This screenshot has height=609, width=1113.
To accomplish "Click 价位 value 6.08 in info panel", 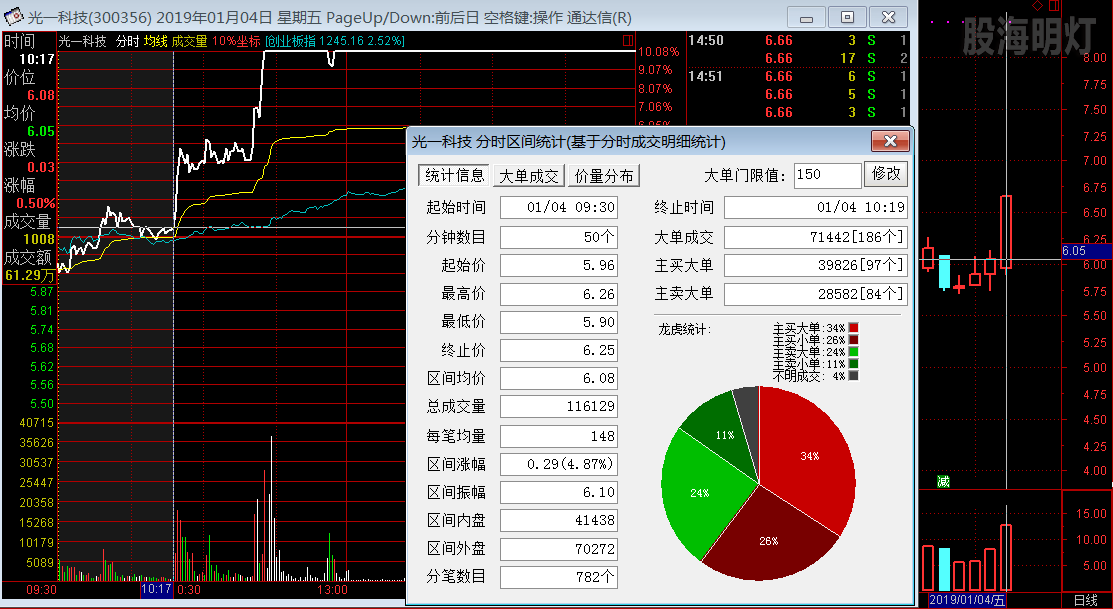I will 40,95.
